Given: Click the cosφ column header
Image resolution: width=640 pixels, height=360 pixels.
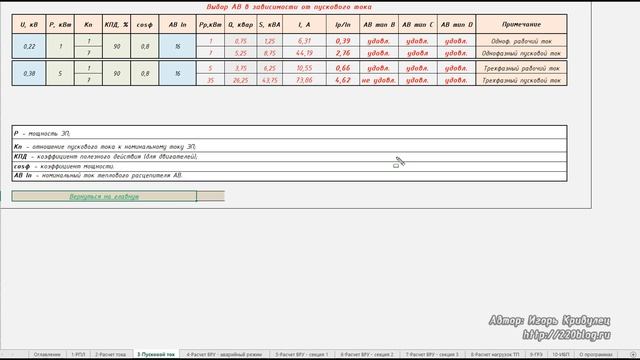Looking at the screenshot, I should [x=145, y=24].
